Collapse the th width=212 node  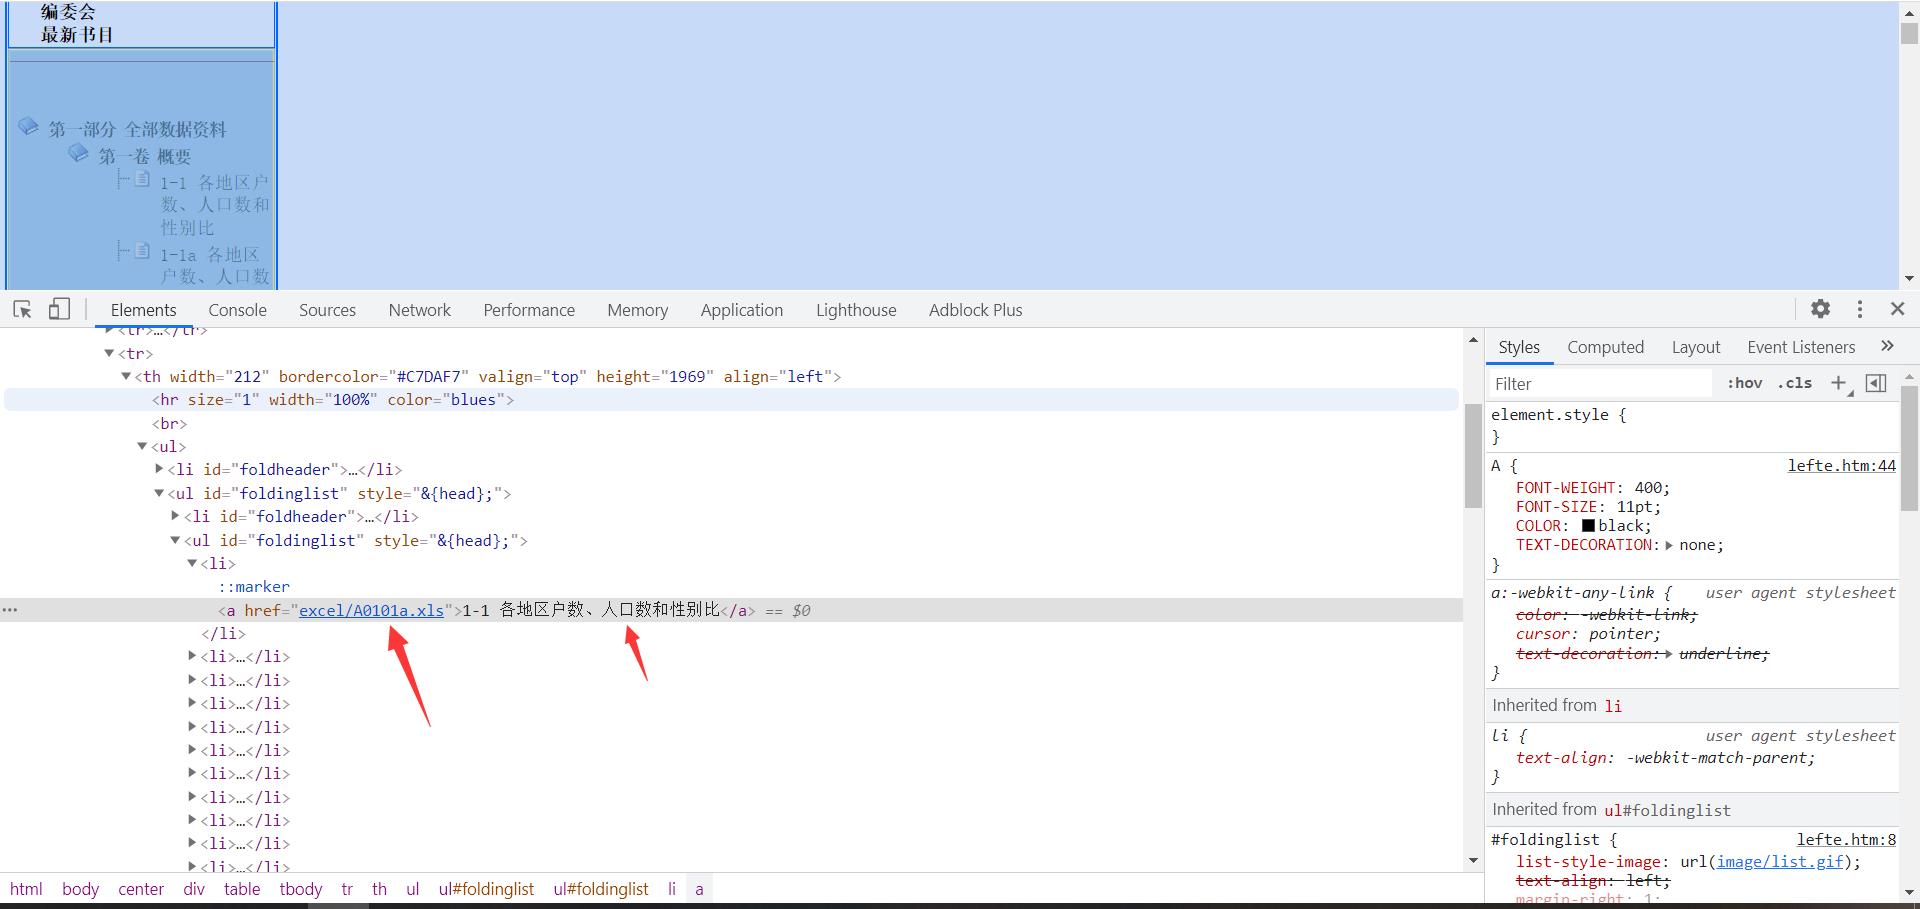[x=126, y=376]
